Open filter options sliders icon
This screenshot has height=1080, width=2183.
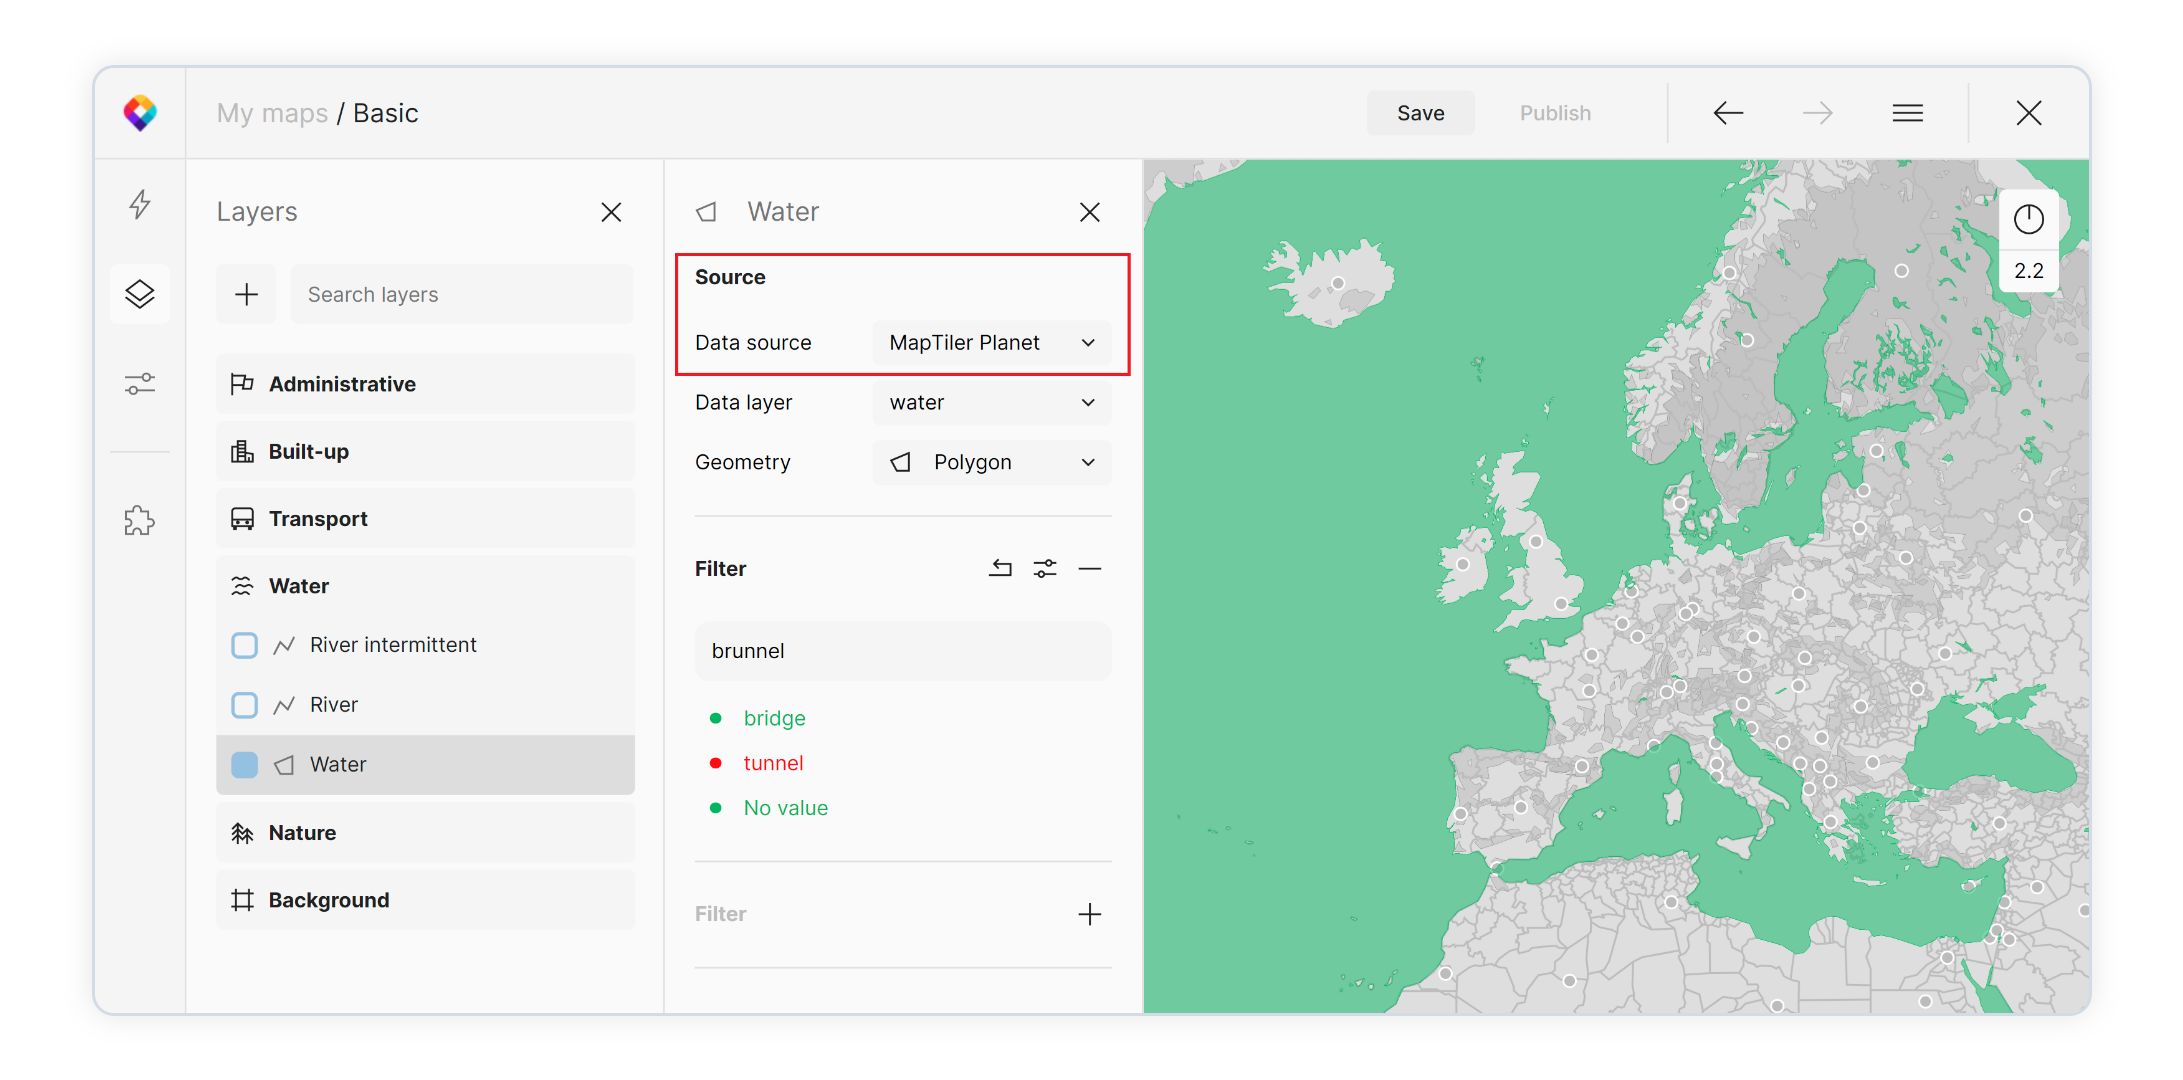(x=1045, y=569)
